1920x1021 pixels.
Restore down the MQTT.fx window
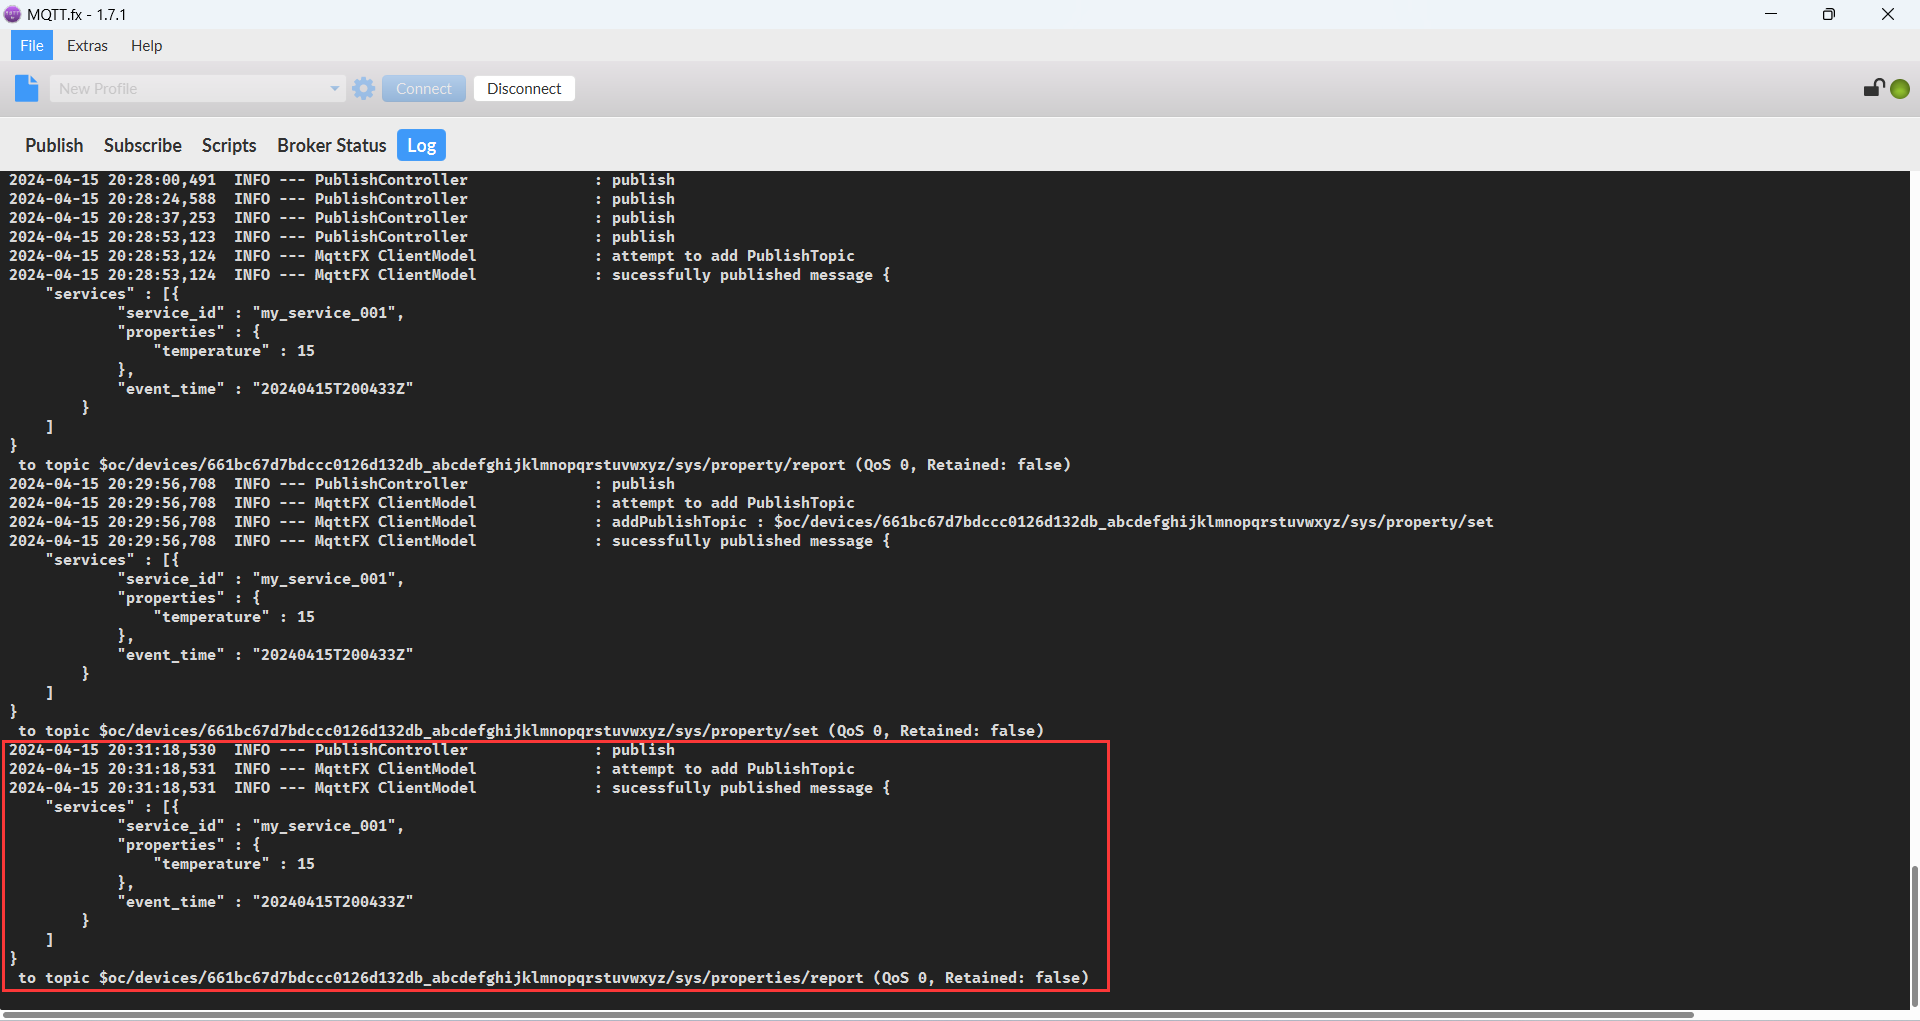coord(1829,14)
